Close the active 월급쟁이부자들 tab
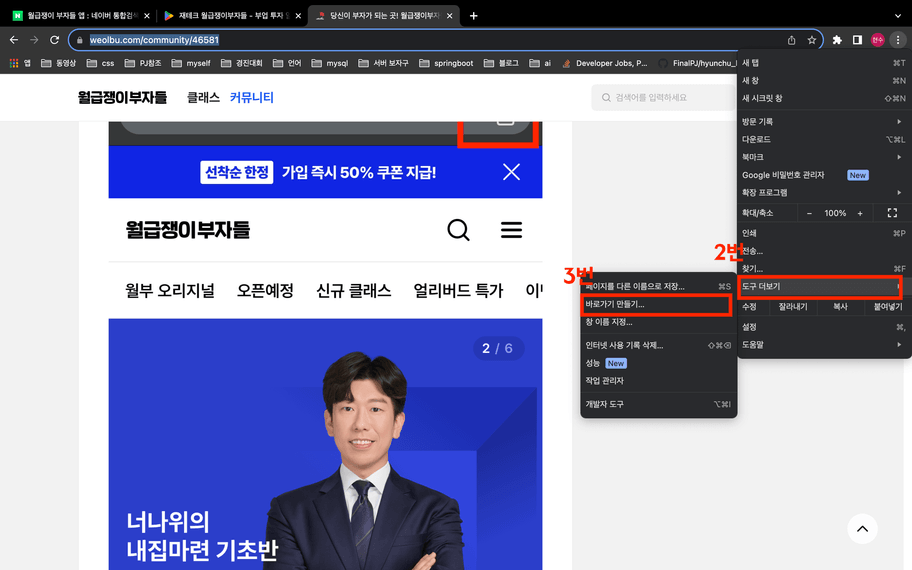This screenshot has width=912, height=570. tap(450, 16)
